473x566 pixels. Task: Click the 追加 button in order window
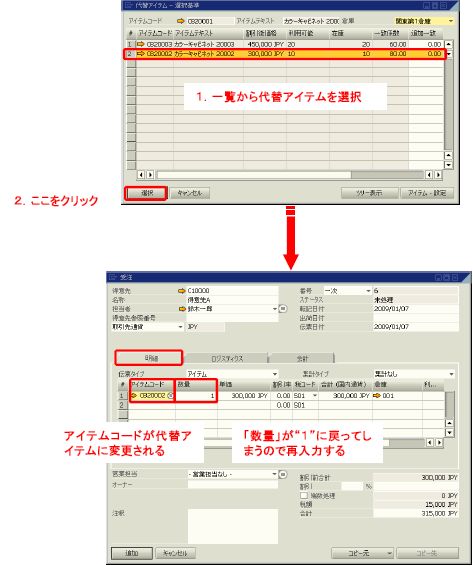point(132,553)
